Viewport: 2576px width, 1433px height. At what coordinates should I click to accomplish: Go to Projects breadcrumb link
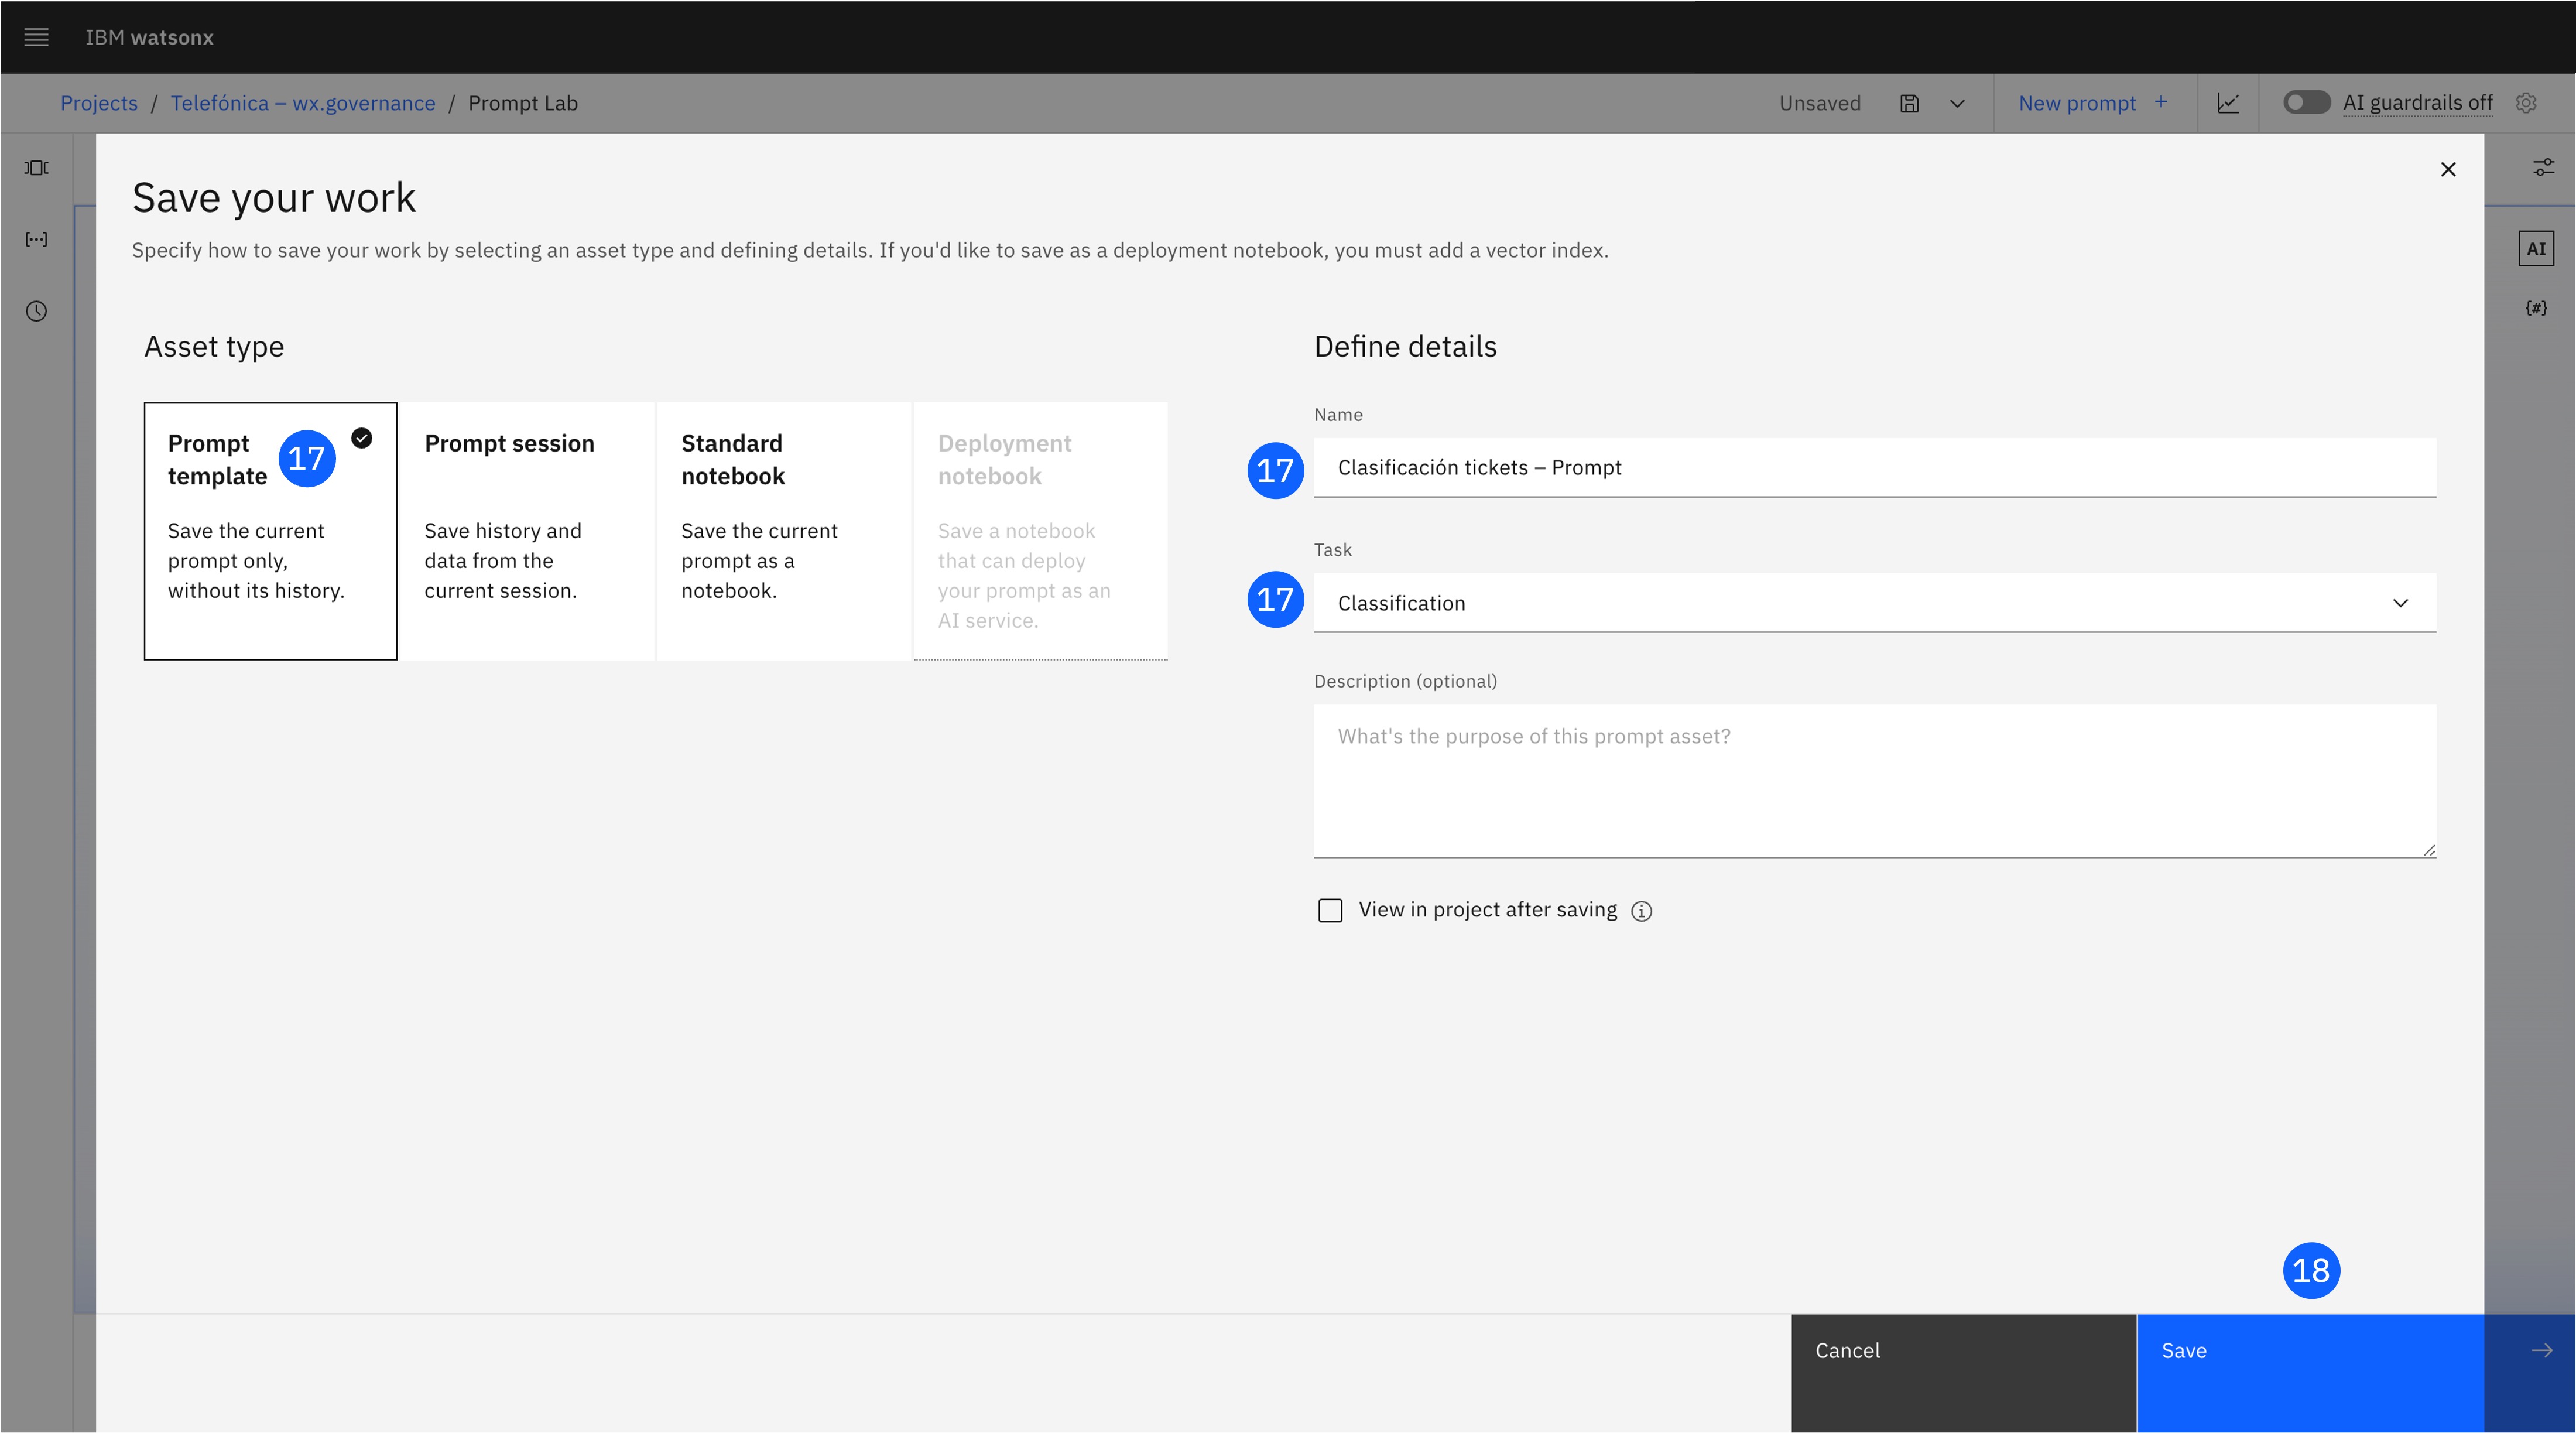[99, 103]
